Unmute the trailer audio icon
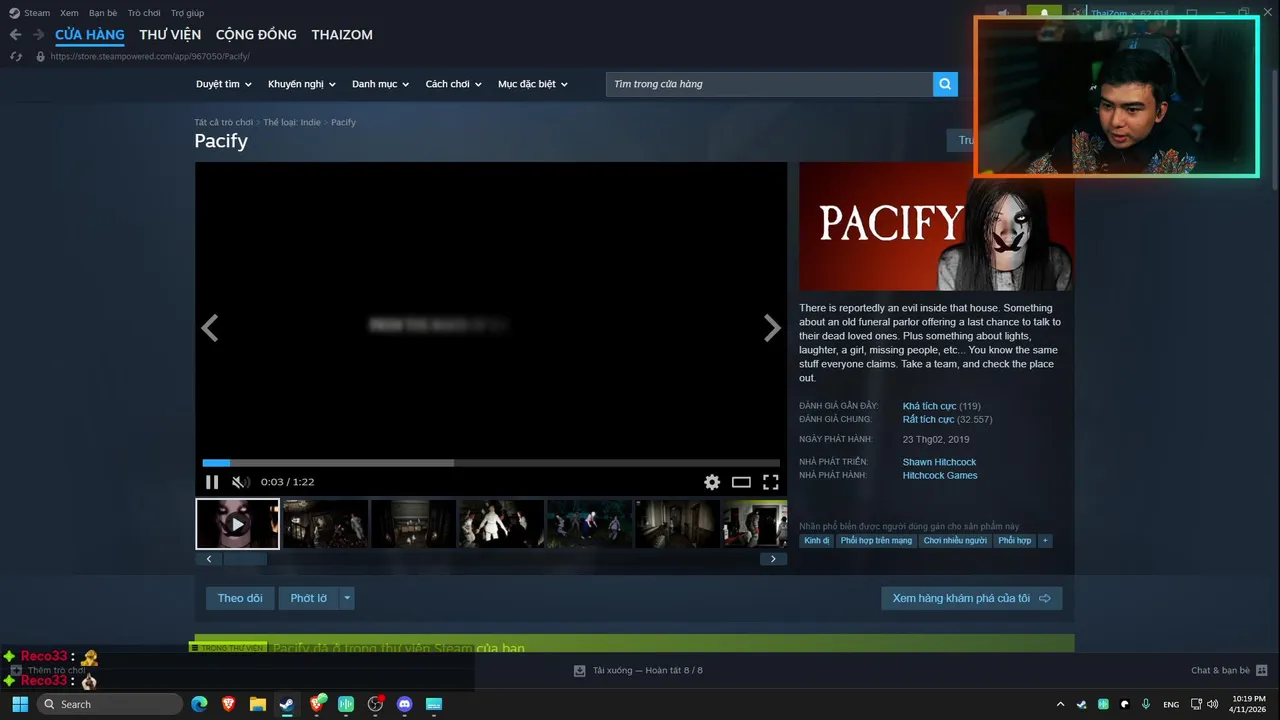Screen dimensions: 1280x720 click(240, 482)
